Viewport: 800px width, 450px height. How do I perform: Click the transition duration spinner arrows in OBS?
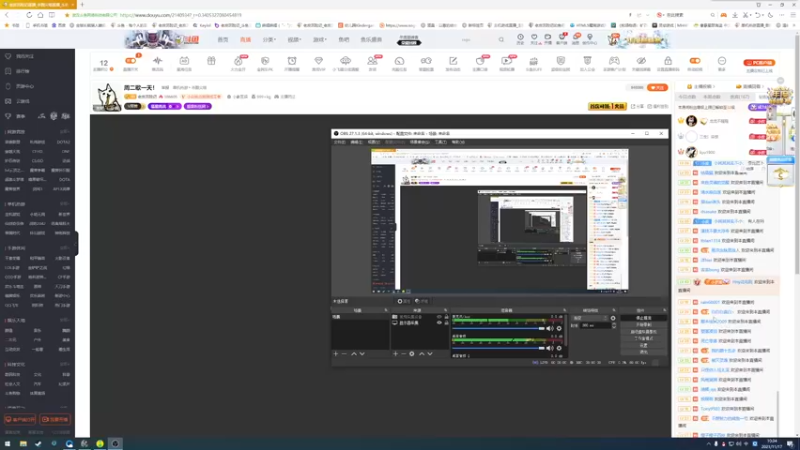pos(614,326)
